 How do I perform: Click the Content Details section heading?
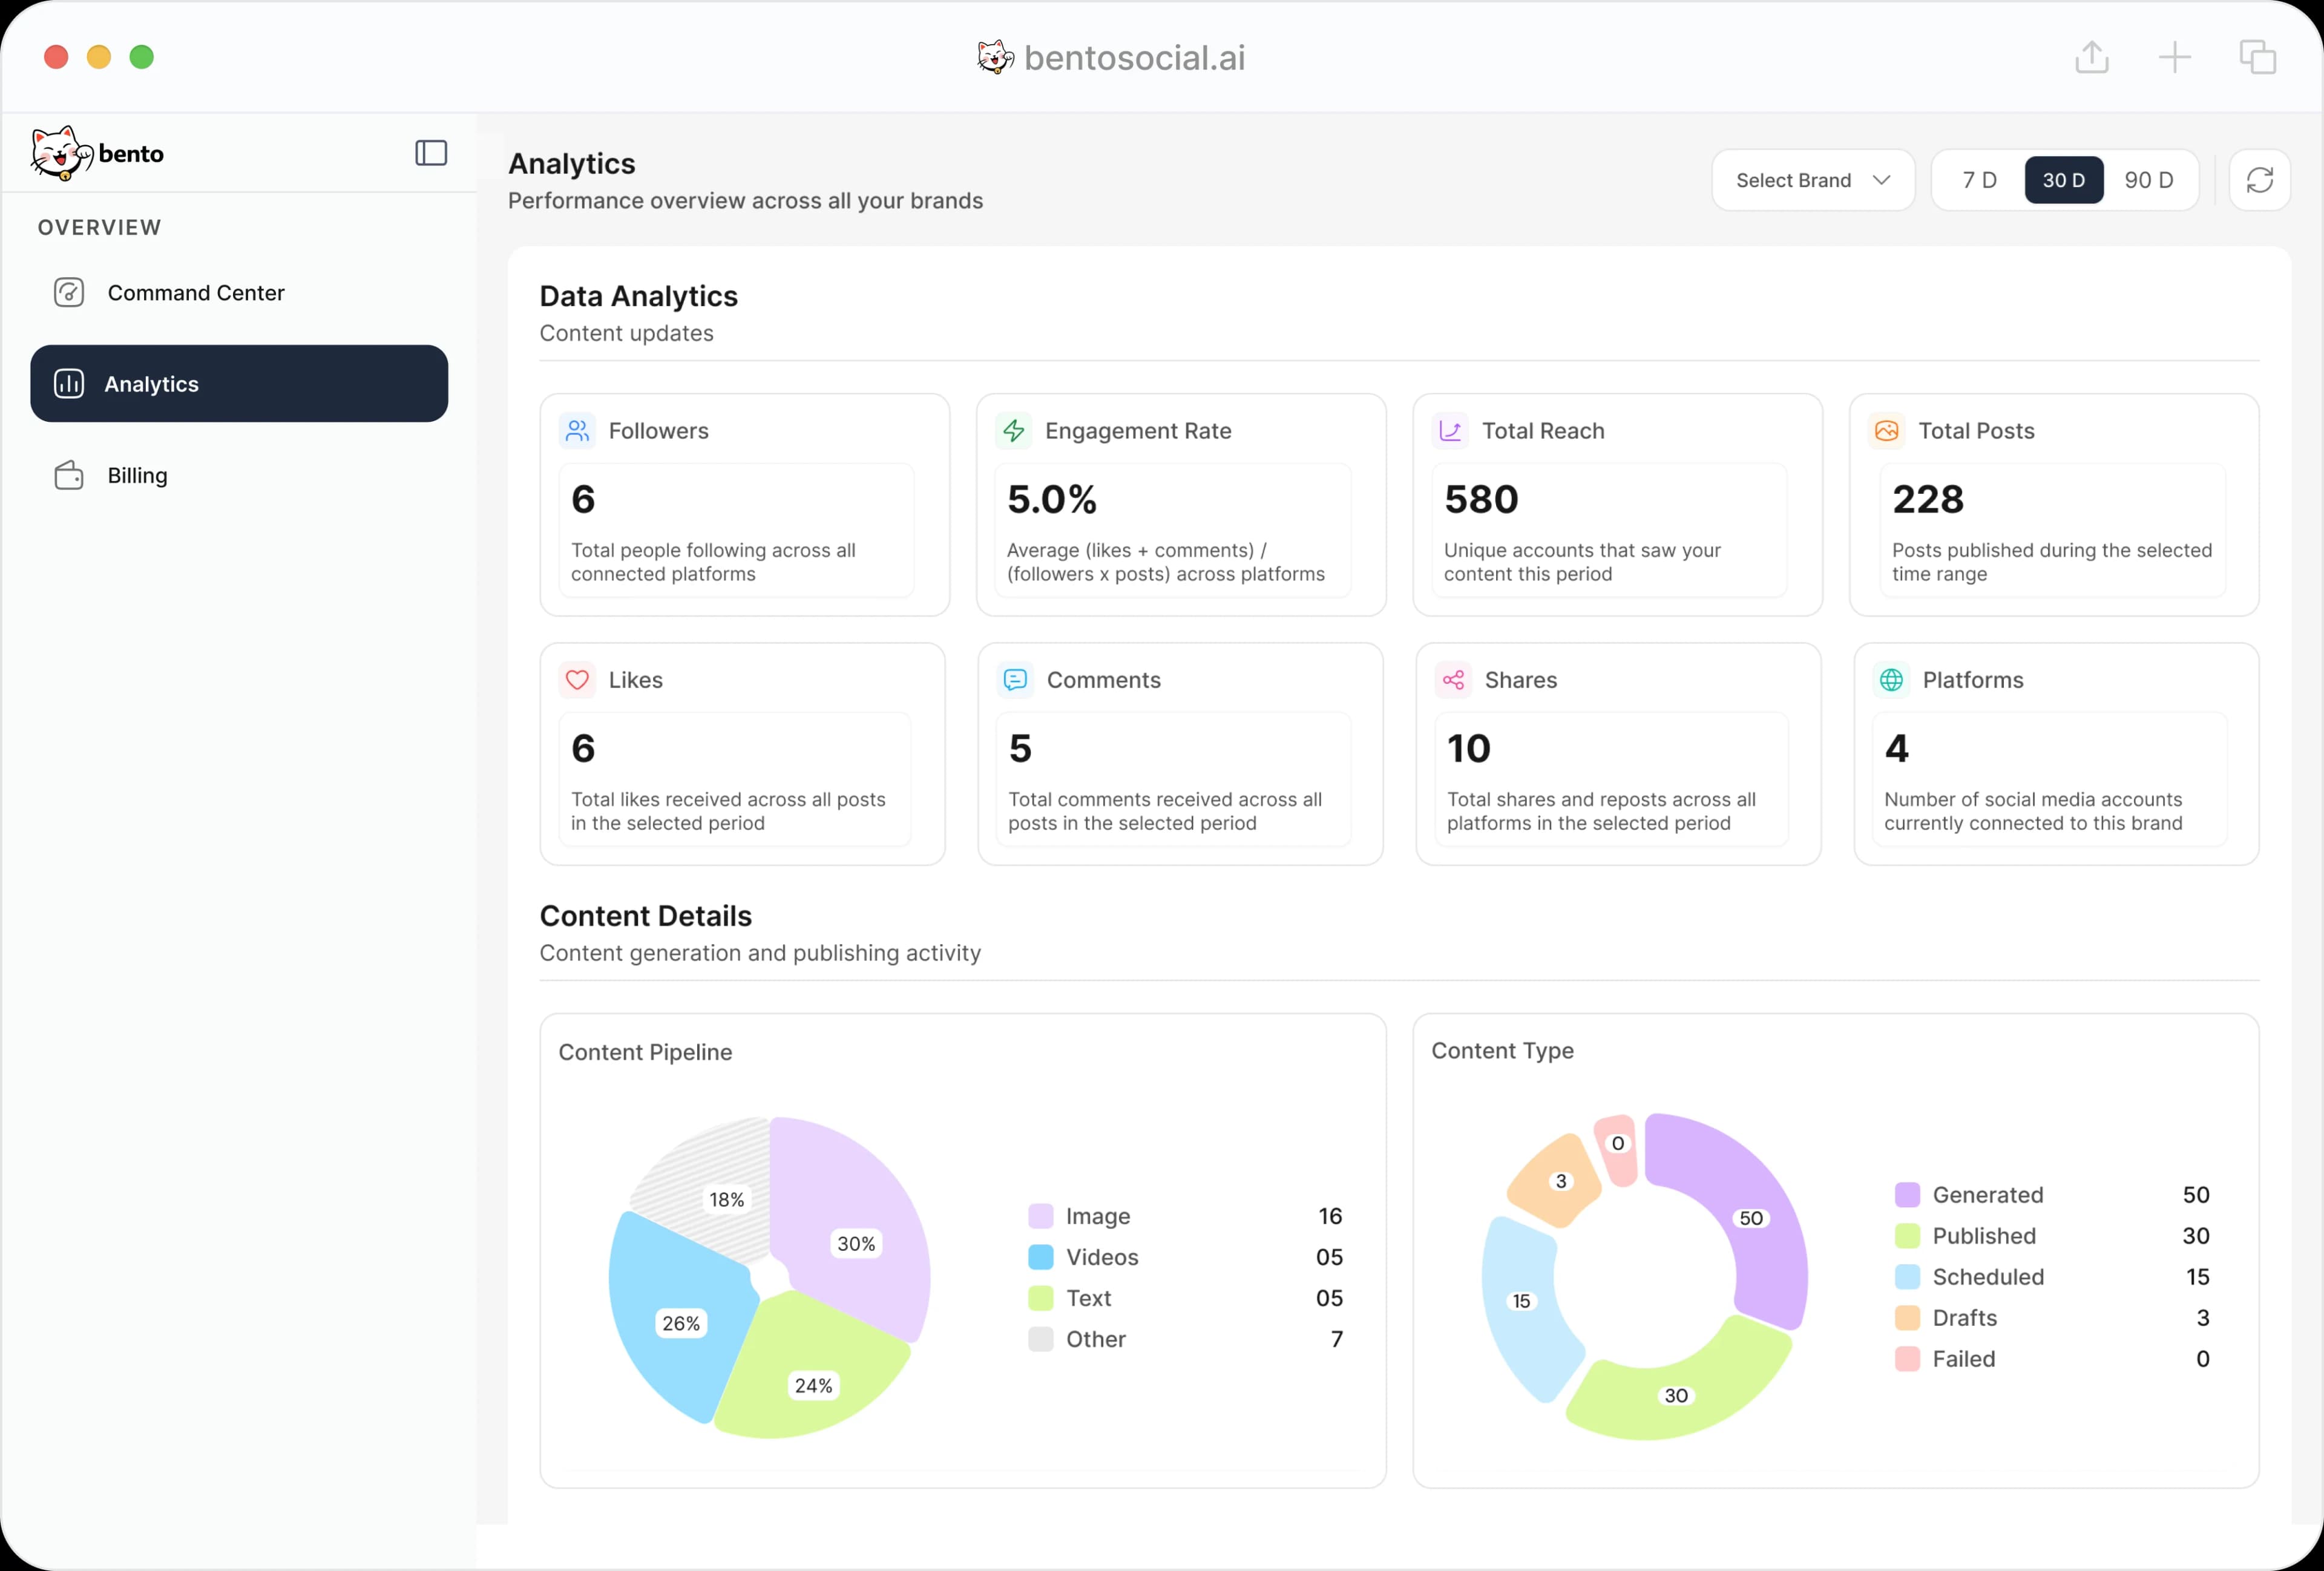[x=645, y=916]
